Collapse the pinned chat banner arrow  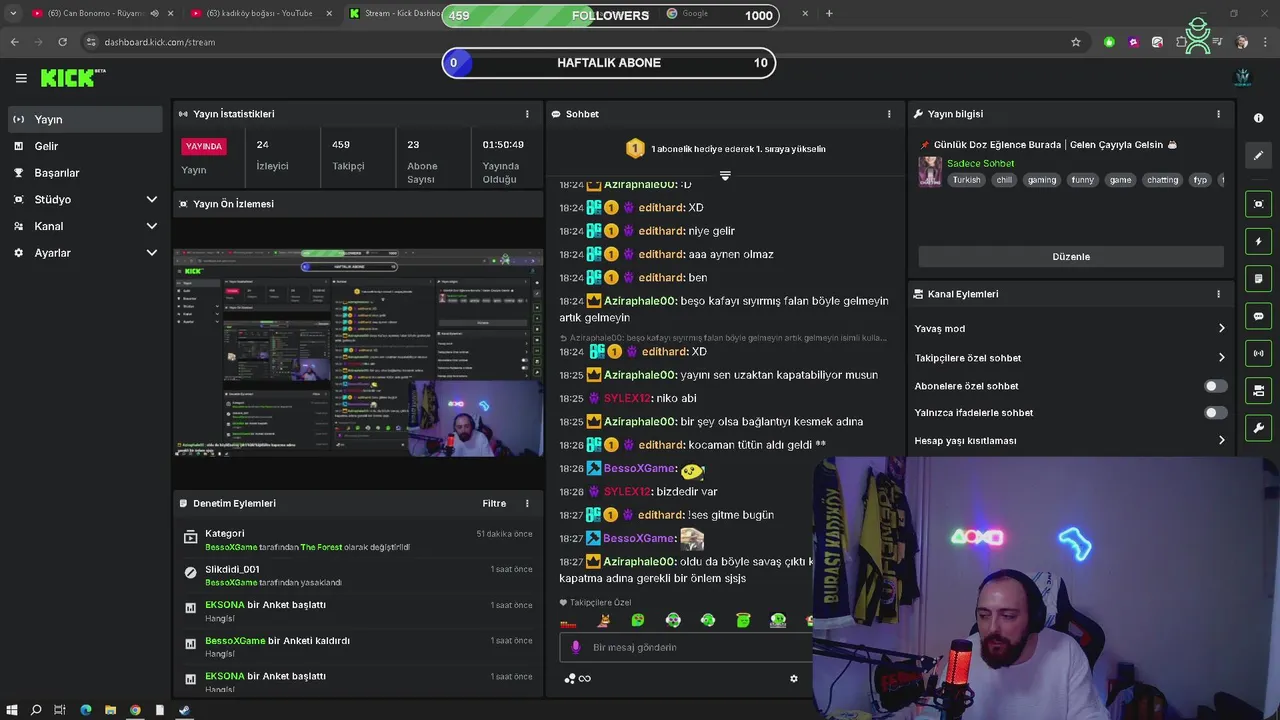[x=725, y=175]
